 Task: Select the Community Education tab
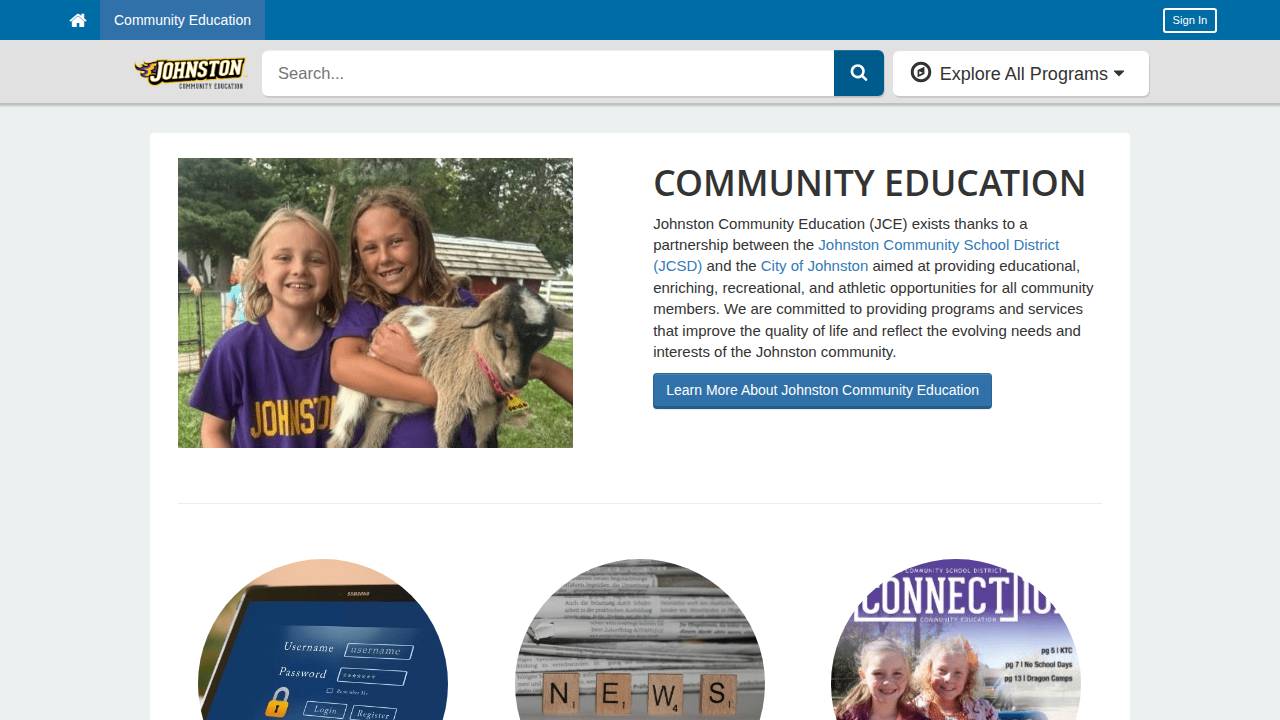click(x=182, y=20)
